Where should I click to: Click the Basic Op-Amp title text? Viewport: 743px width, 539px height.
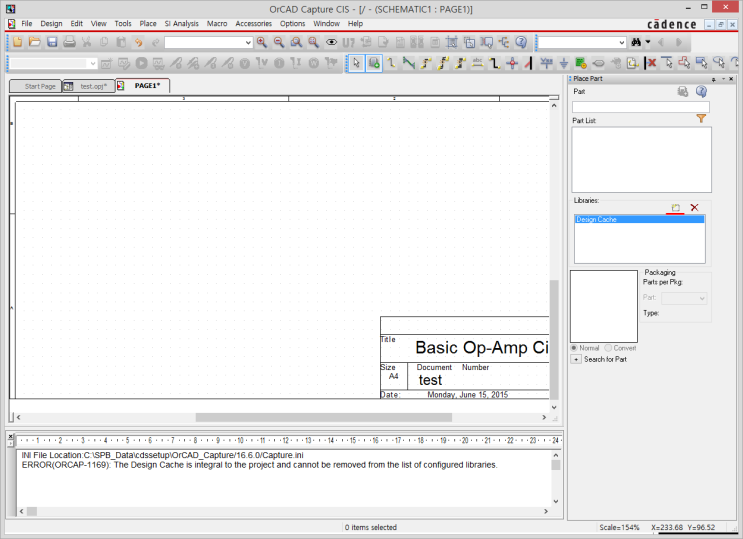481,347
